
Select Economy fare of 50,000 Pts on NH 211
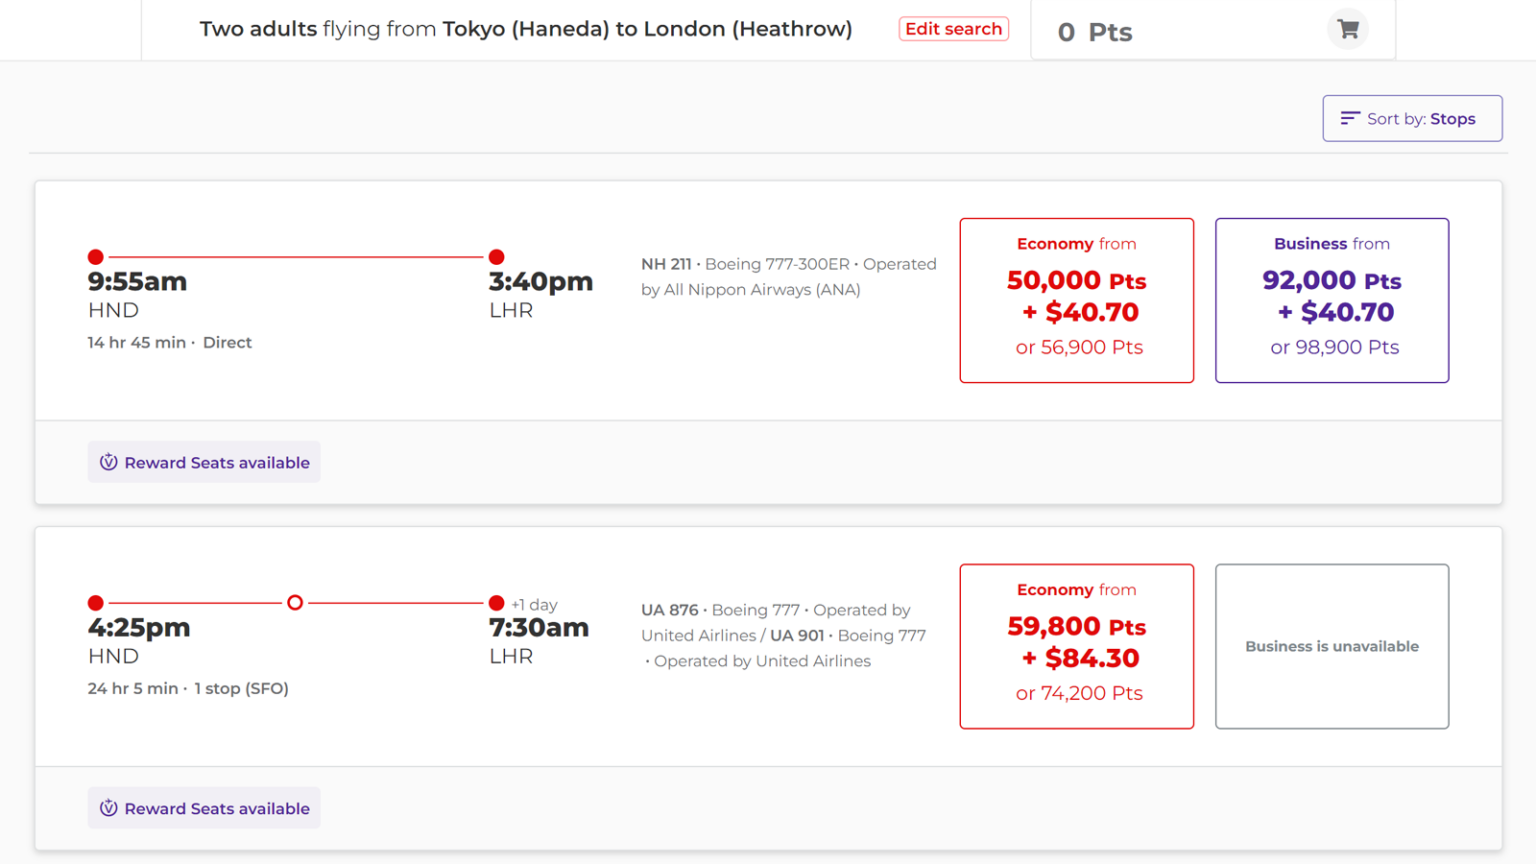pyautogui.click(x=1076, y=300)
